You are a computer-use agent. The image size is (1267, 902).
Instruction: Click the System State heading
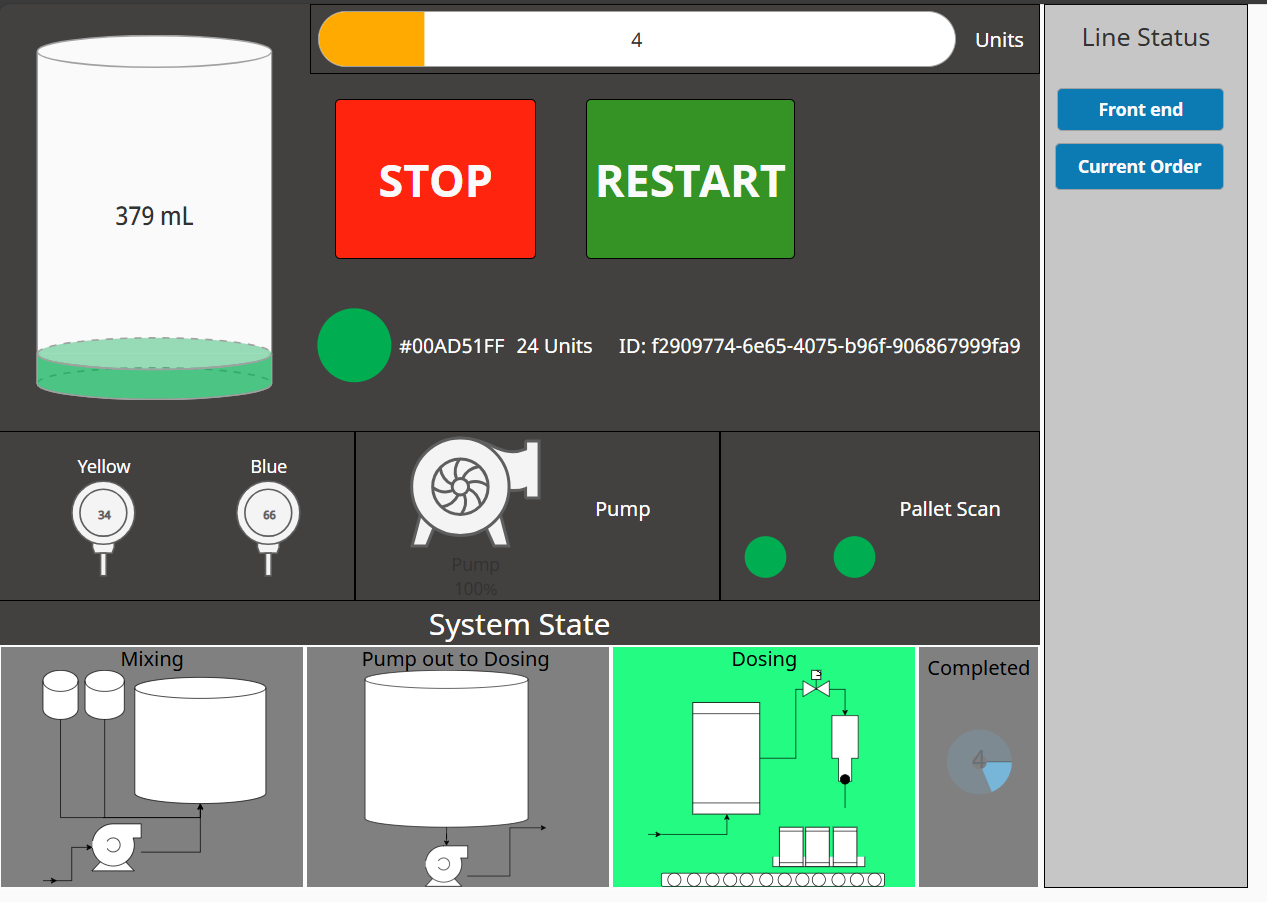519,625
